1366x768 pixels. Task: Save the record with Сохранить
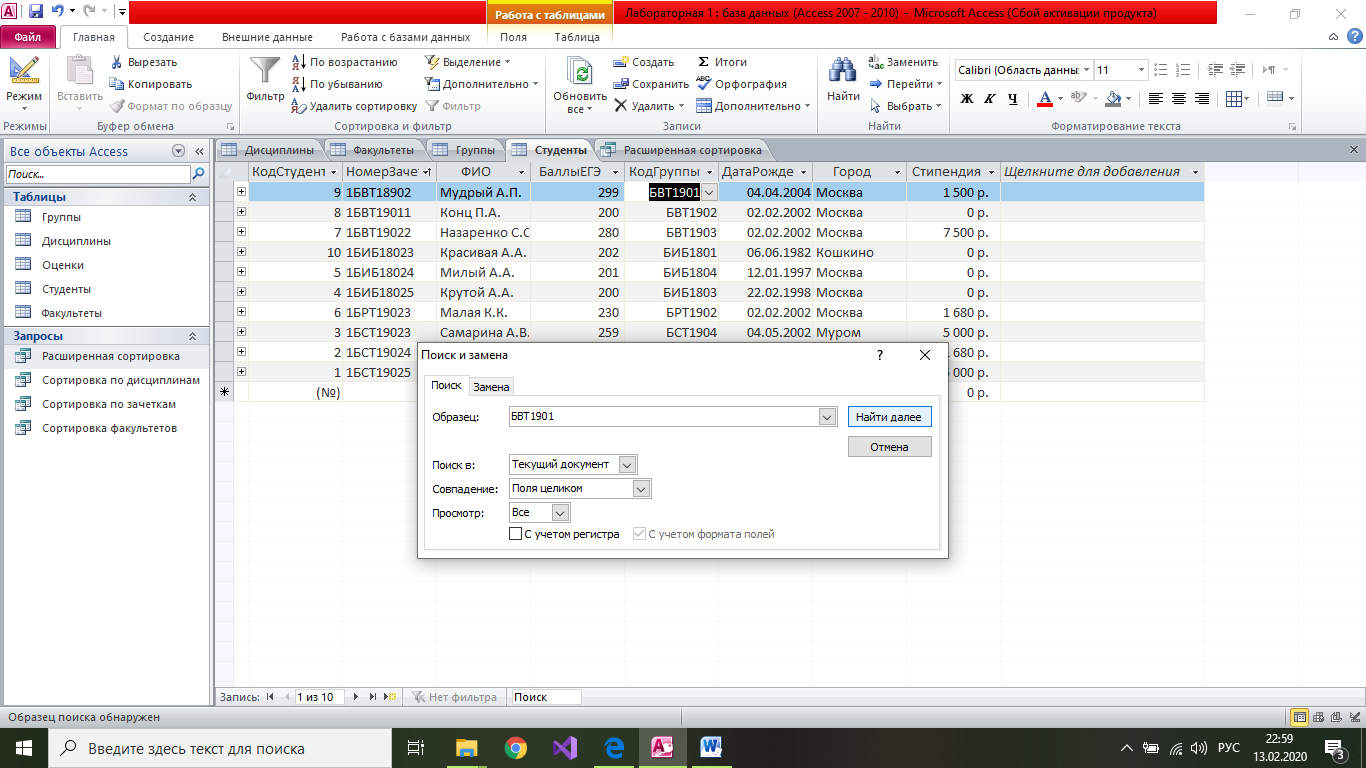tap(651, 84)
